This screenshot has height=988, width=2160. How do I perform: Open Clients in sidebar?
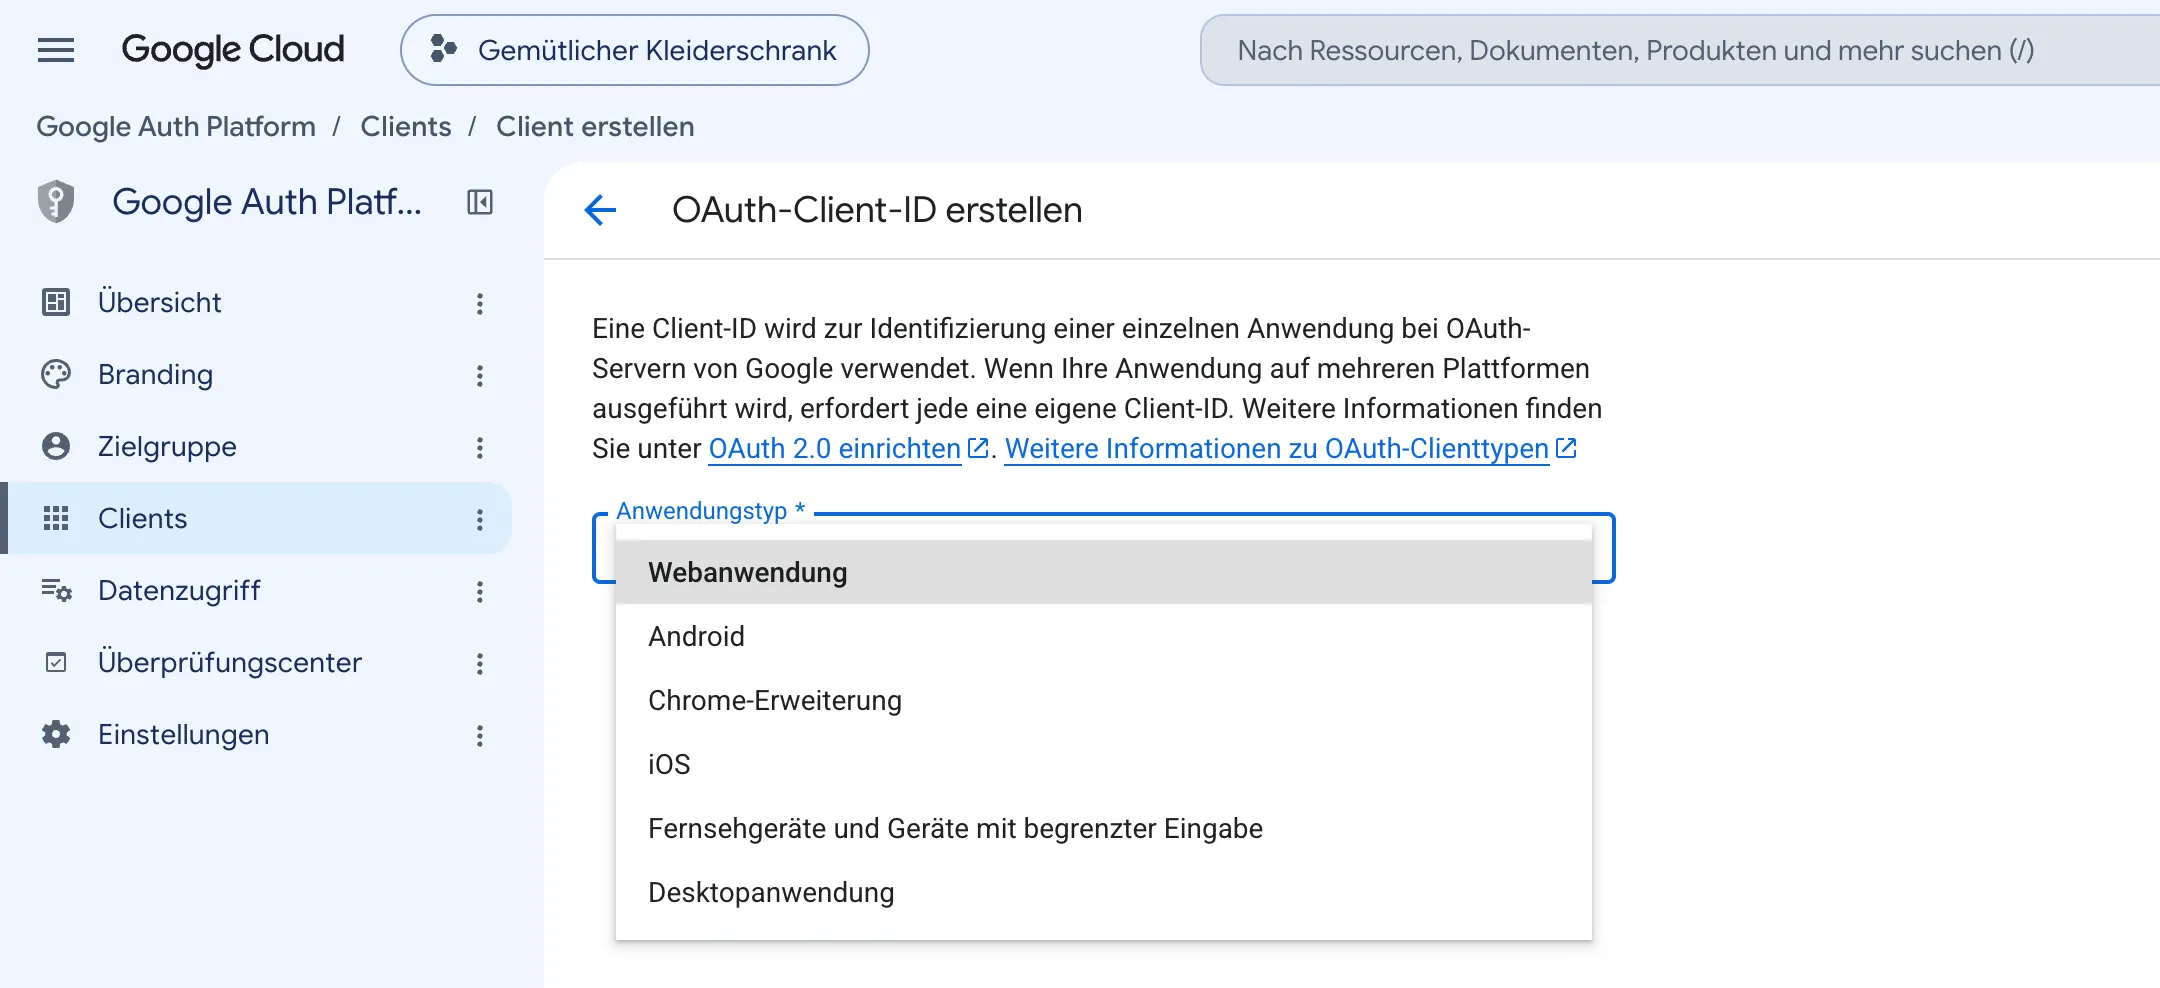142,518
